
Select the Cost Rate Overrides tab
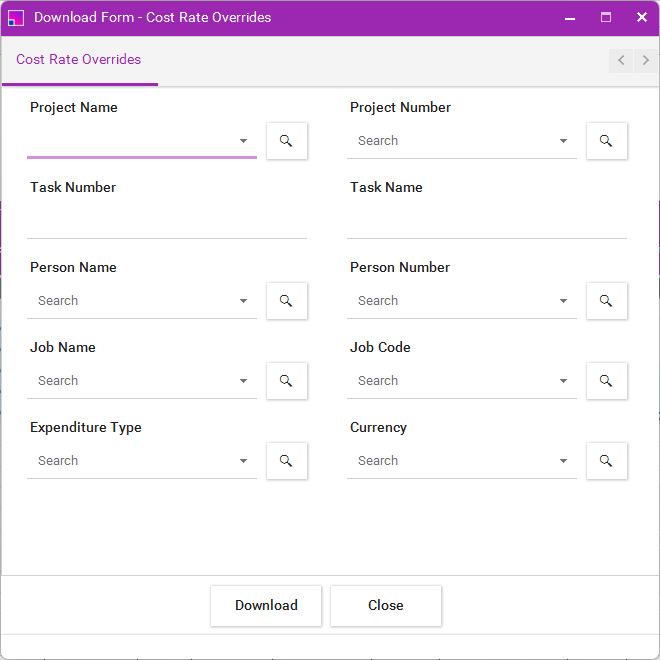pos(79,60)
